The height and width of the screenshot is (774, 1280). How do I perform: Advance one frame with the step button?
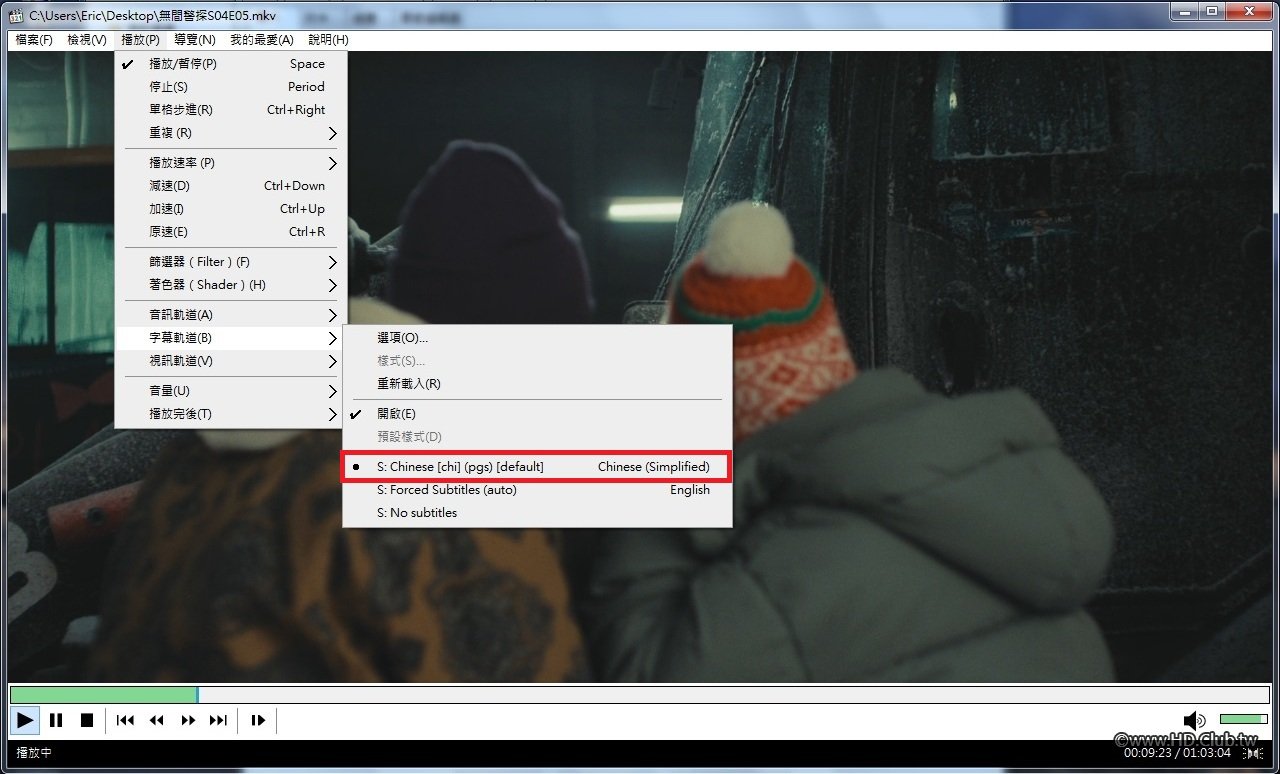[258, 720]
